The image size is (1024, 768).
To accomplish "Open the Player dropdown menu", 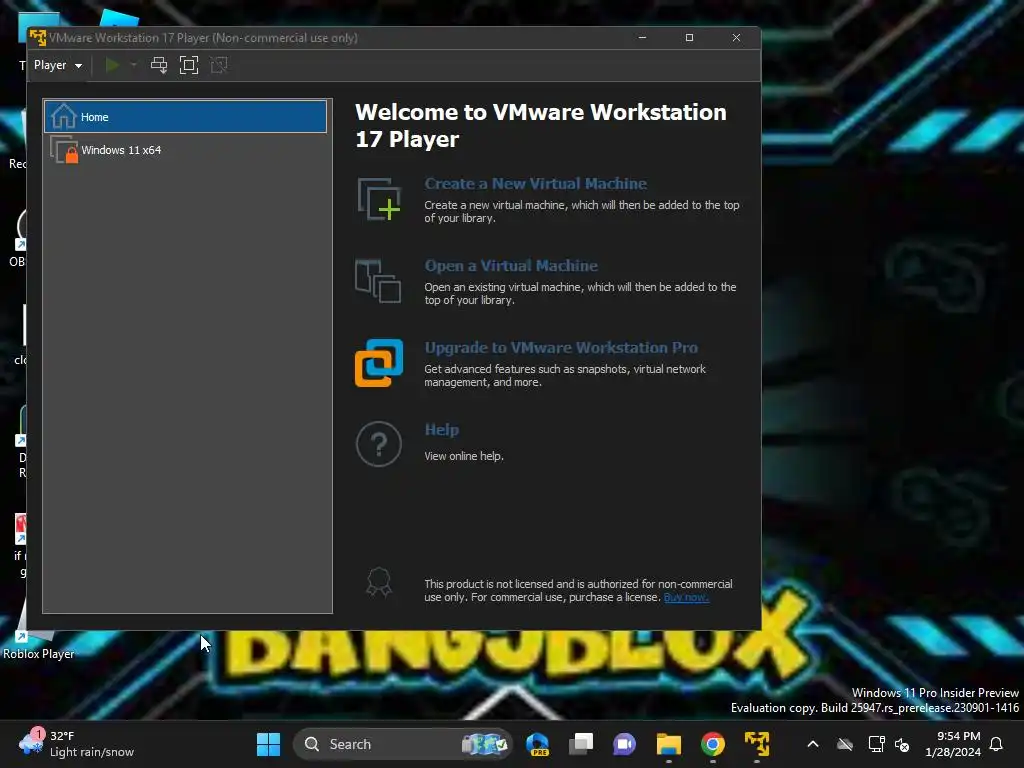I will click(57, 65).
